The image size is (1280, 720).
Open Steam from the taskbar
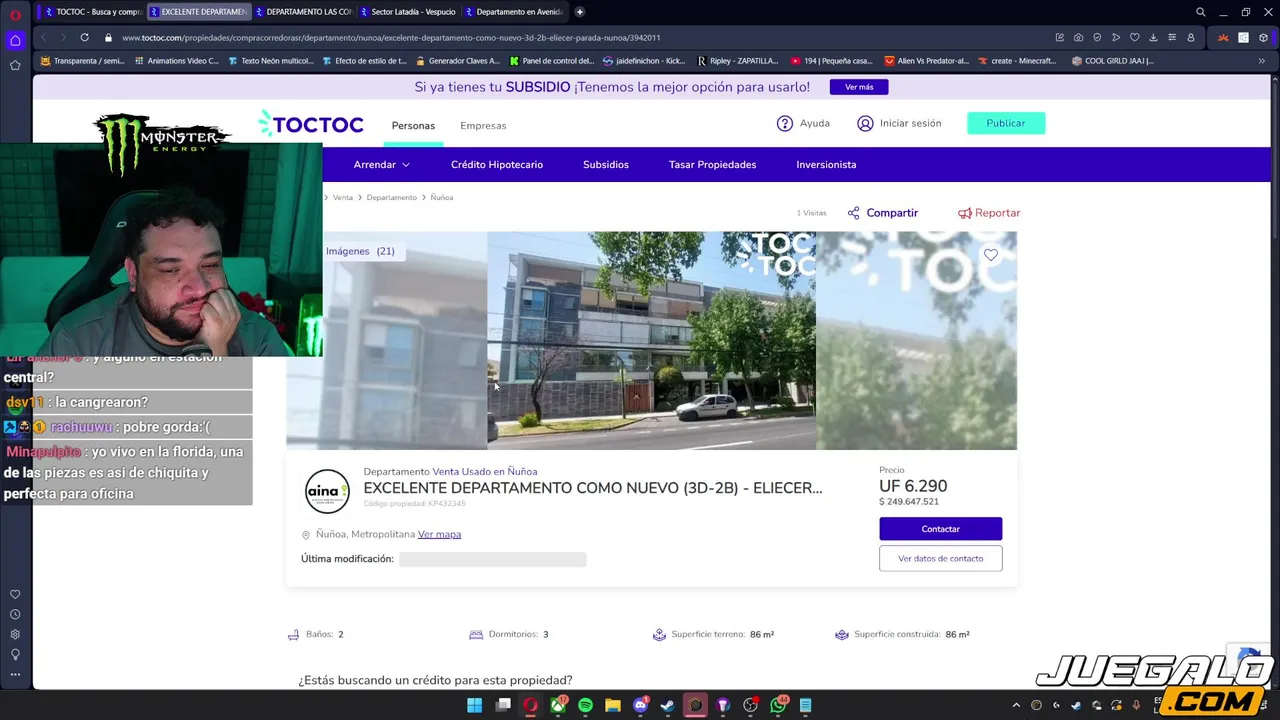(x=667, y=705)
